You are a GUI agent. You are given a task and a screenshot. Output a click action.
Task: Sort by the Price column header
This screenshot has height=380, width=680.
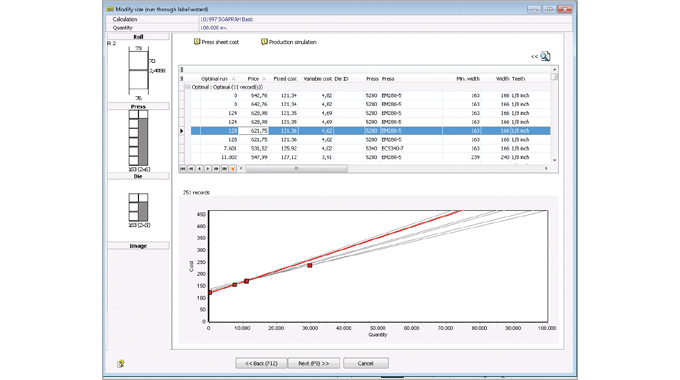pos(253,79)
